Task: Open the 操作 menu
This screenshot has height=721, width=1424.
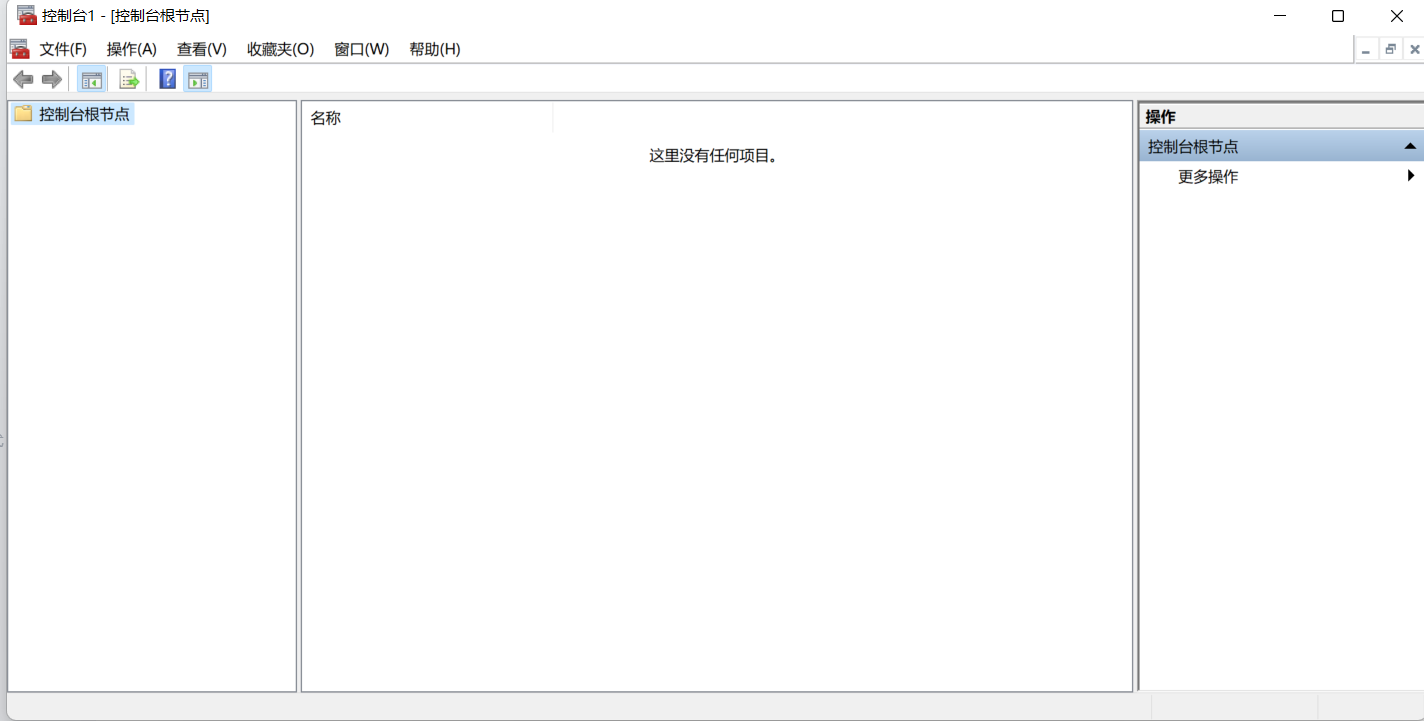Action: 131,48
